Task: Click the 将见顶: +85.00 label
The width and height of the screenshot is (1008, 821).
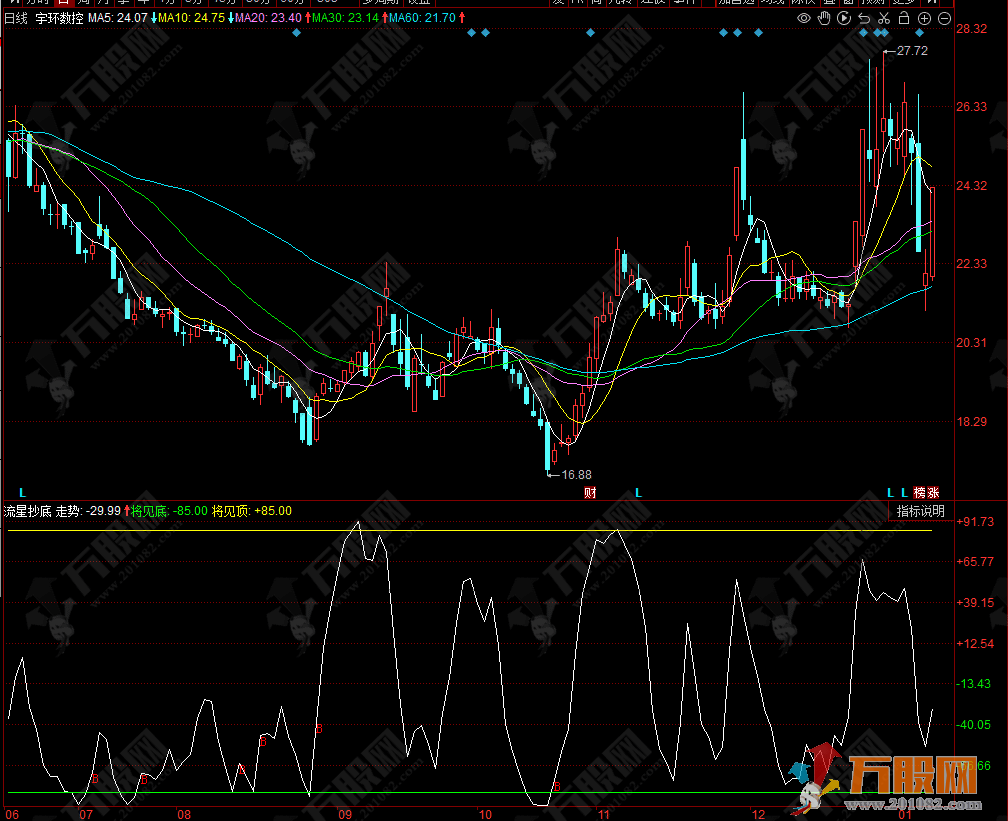Action: coord(252,511)
